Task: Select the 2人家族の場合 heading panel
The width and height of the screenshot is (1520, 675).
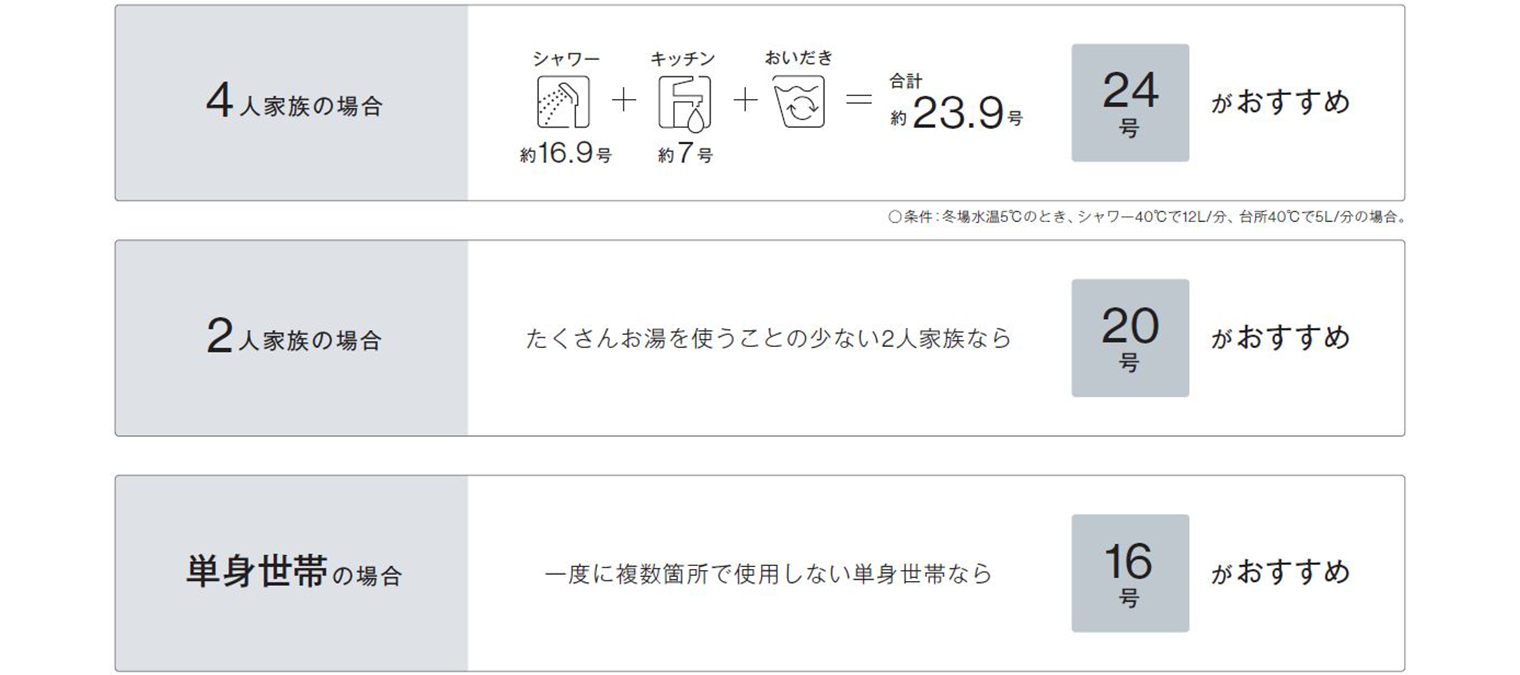Action: click(292, 338)
